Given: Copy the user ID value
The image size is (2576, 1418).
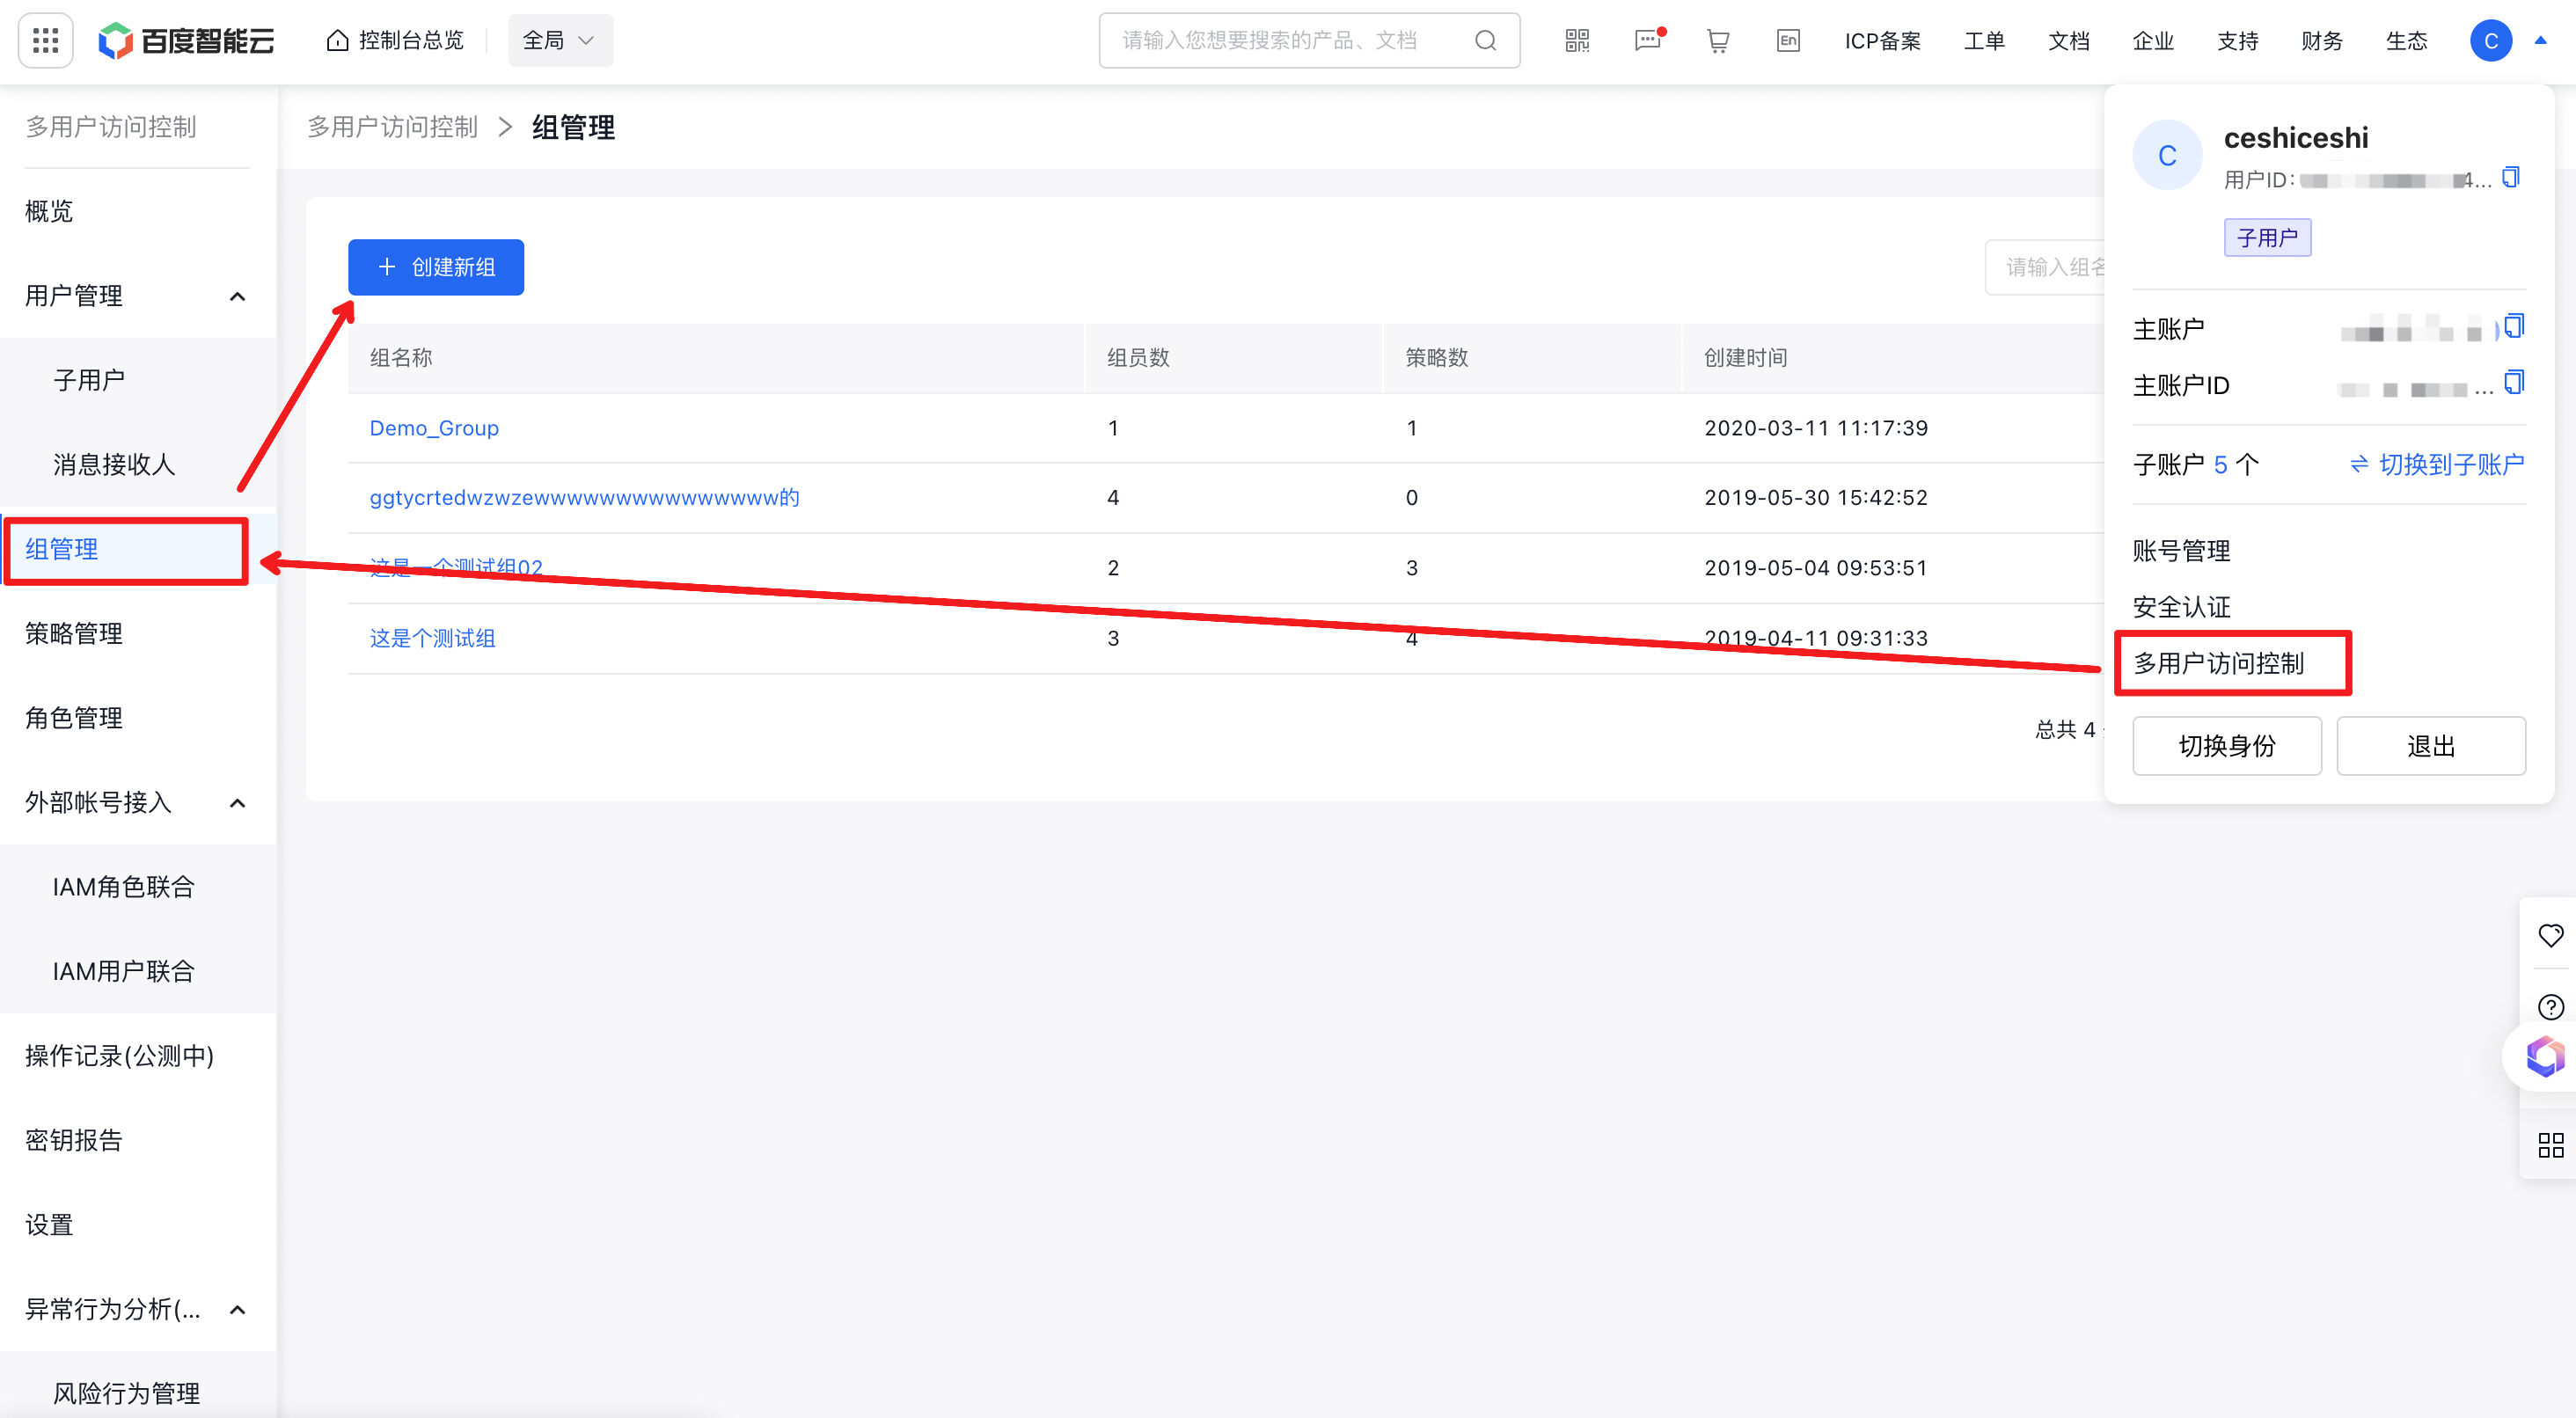Looking at the screenshot, I should pyautogui.click(x=2510, y=177).
